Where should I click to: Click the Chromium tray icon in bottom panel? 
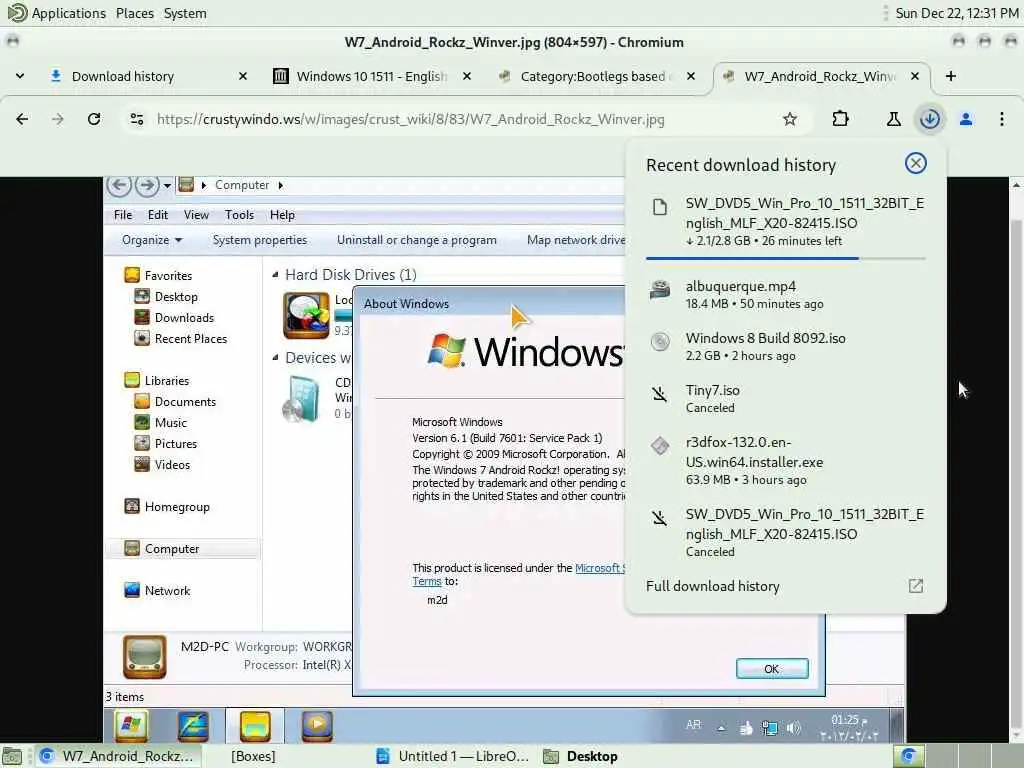(908, 756)
